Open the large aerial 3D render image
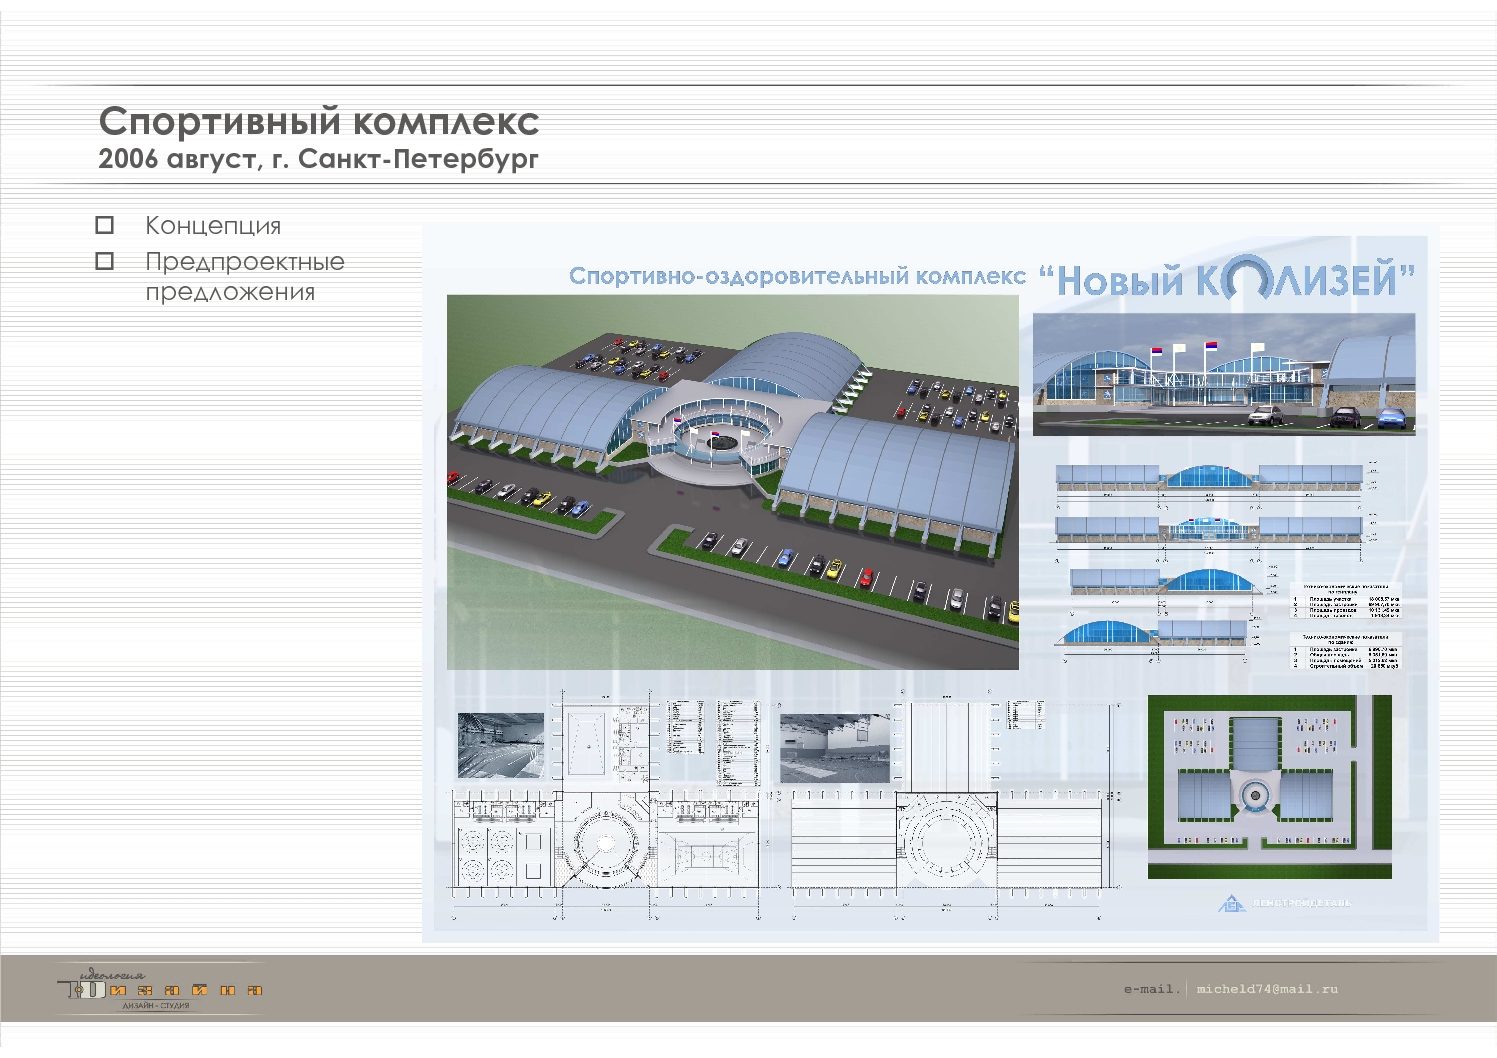 click(733, 482)
